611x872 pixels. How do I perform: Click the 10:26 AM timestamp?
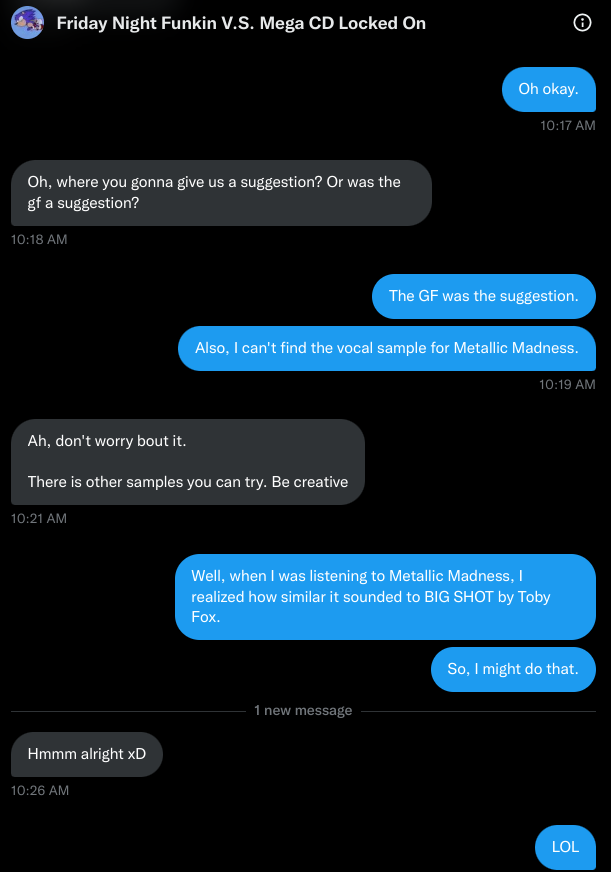tap(39, 790)
